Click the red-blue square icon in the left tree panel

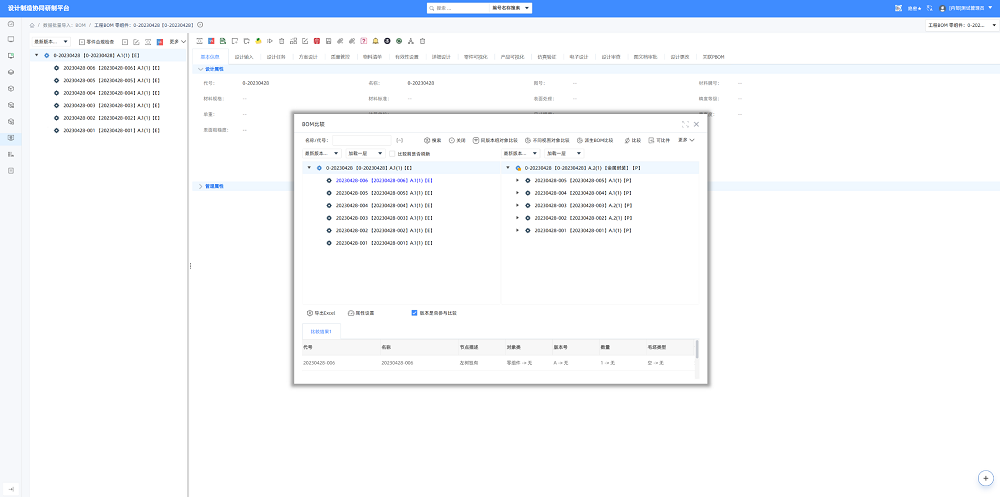click(159, 41)
